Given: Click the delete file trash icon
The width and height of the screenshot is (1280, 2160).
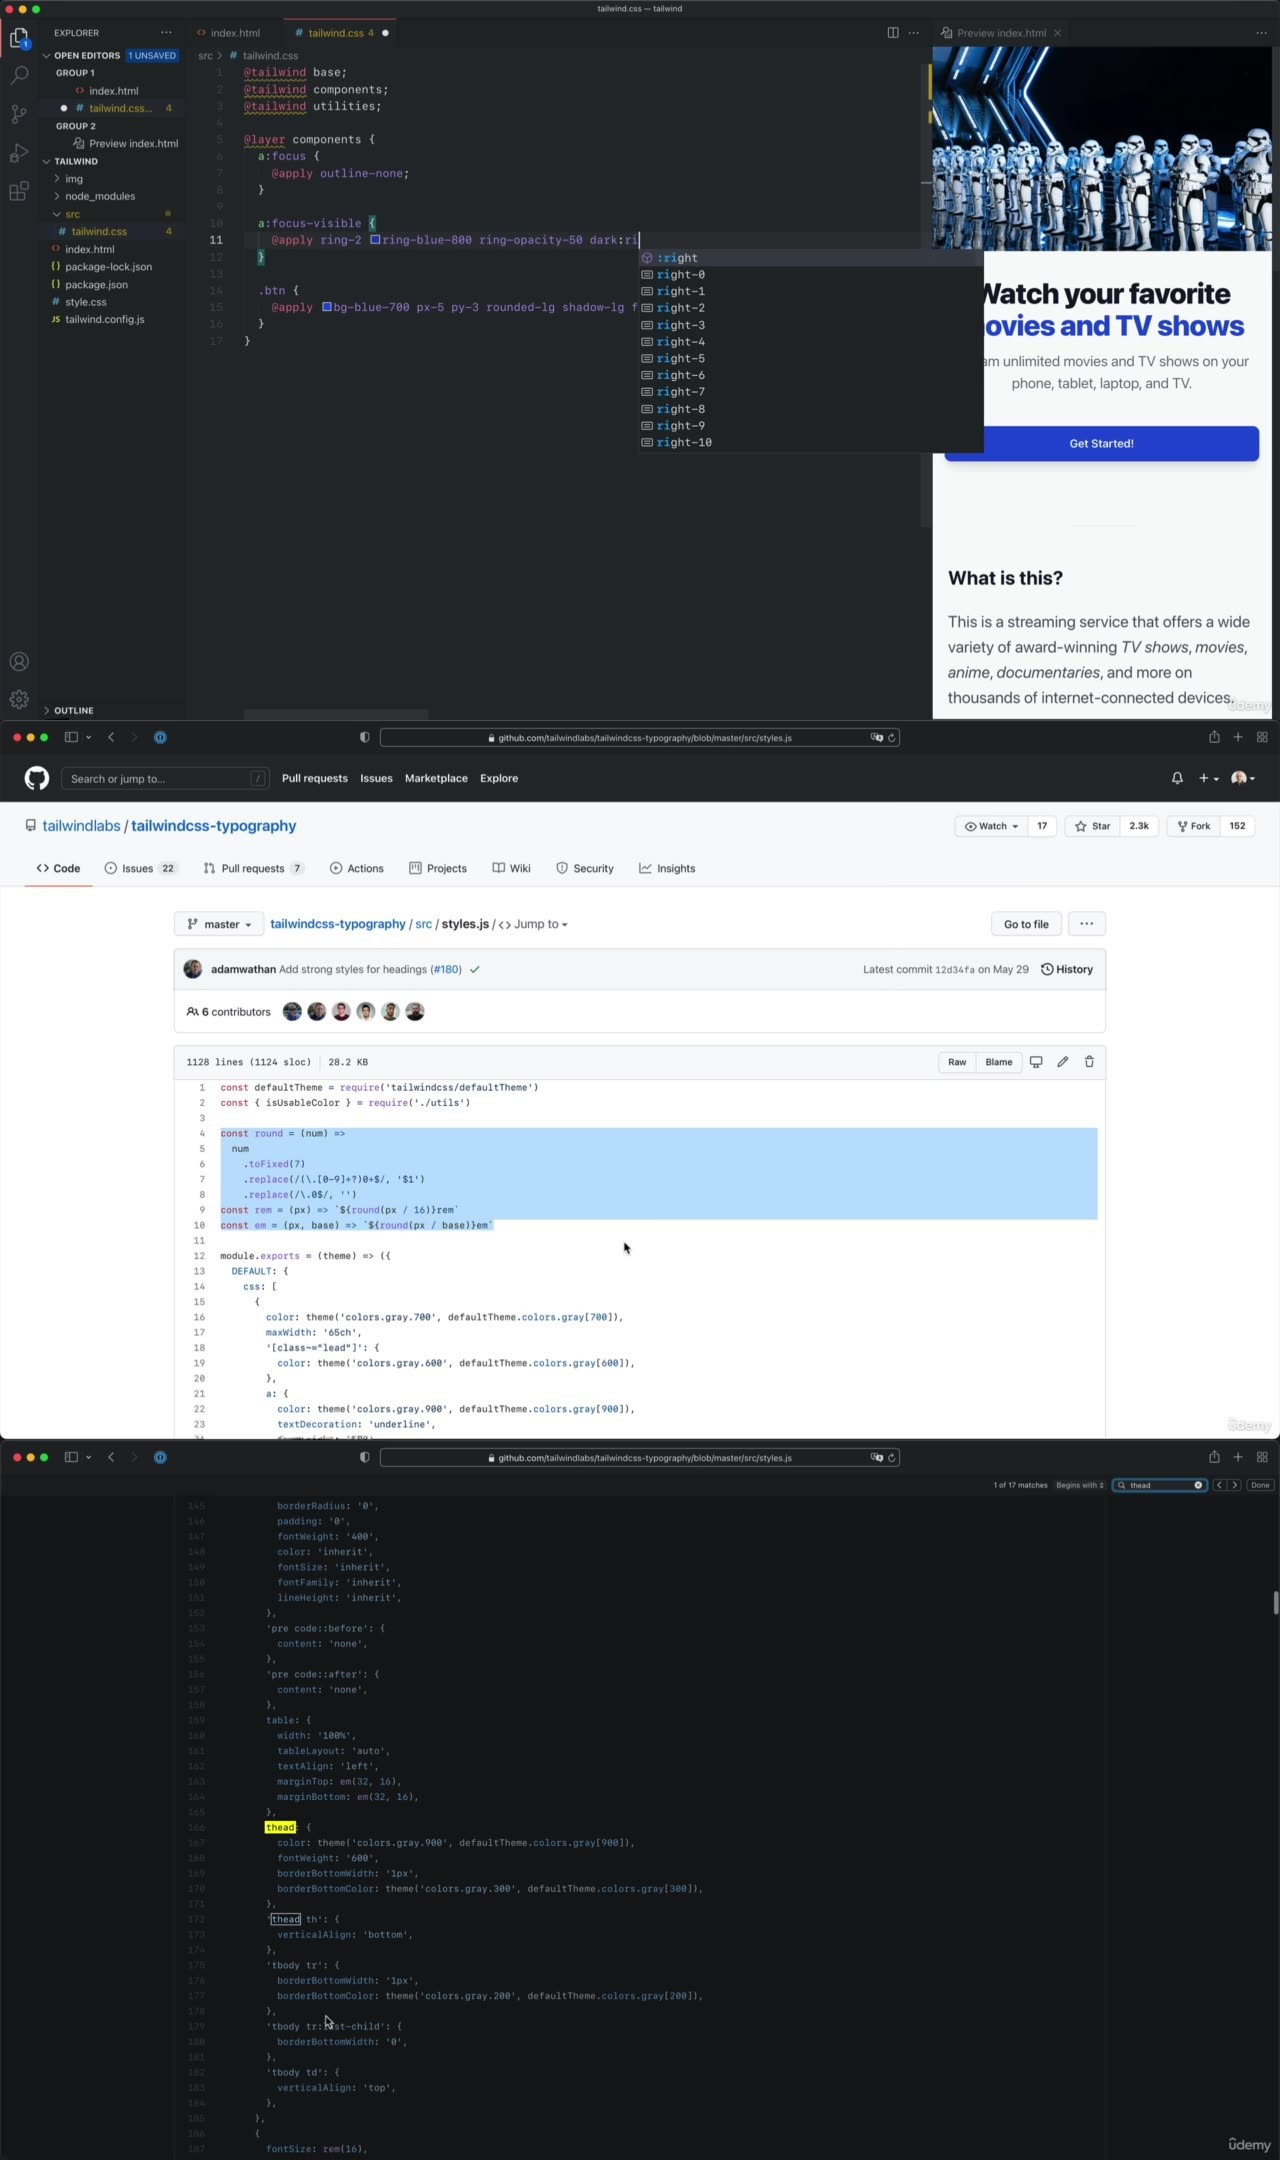Looking at the screenshot, I should click(x=1089, y=1062).
